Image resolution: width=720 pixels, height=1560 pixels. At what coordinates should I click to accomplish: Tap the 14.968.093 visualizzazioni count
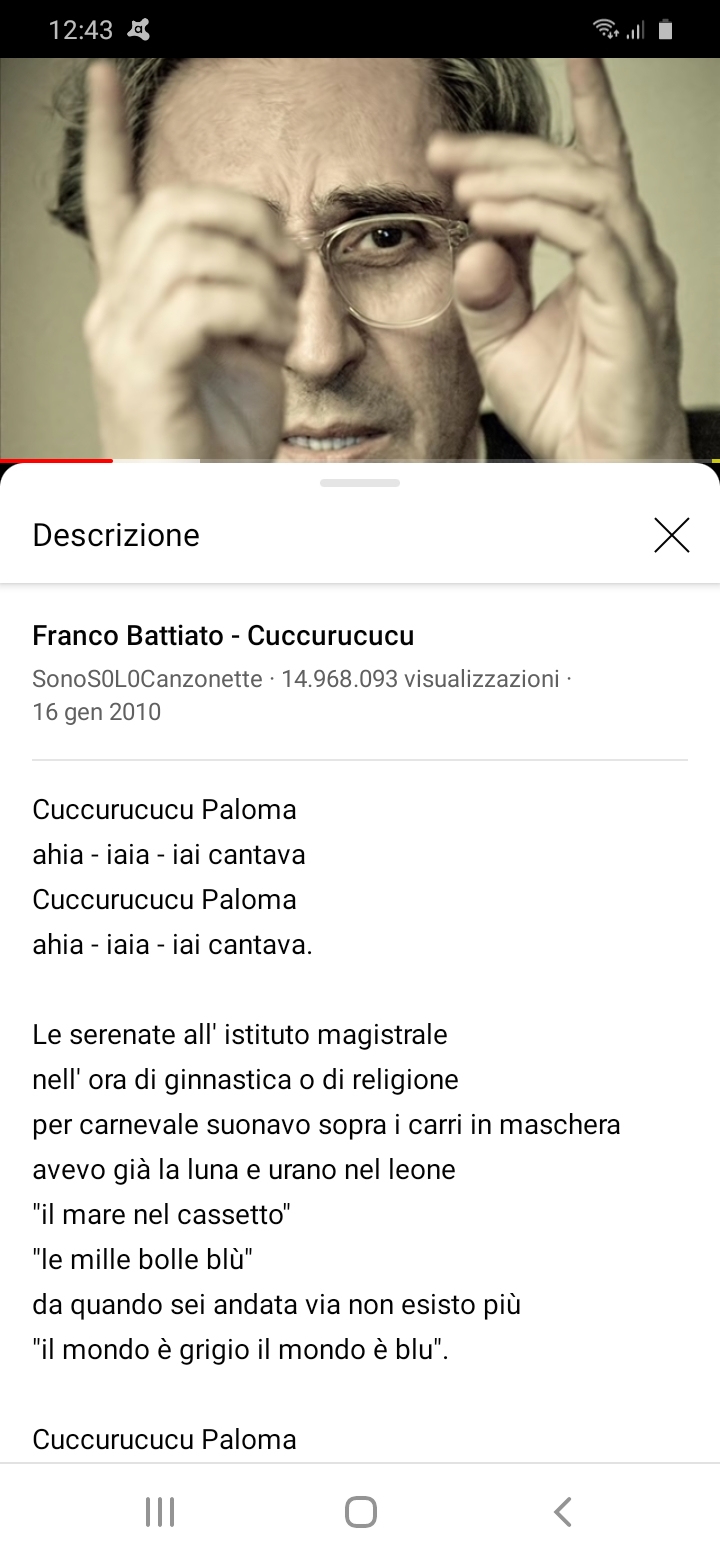click(420, 679)
